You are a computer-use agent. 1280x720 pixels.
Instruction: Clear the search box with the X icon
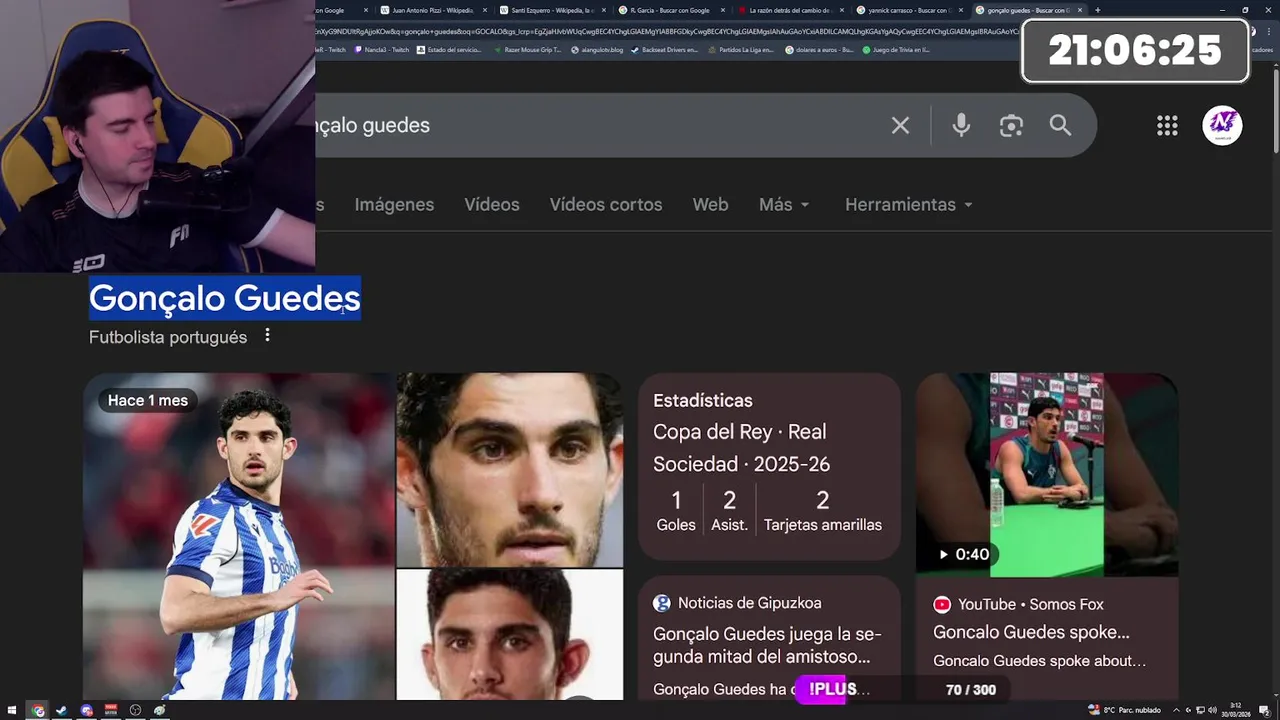(x=900, y=125)
